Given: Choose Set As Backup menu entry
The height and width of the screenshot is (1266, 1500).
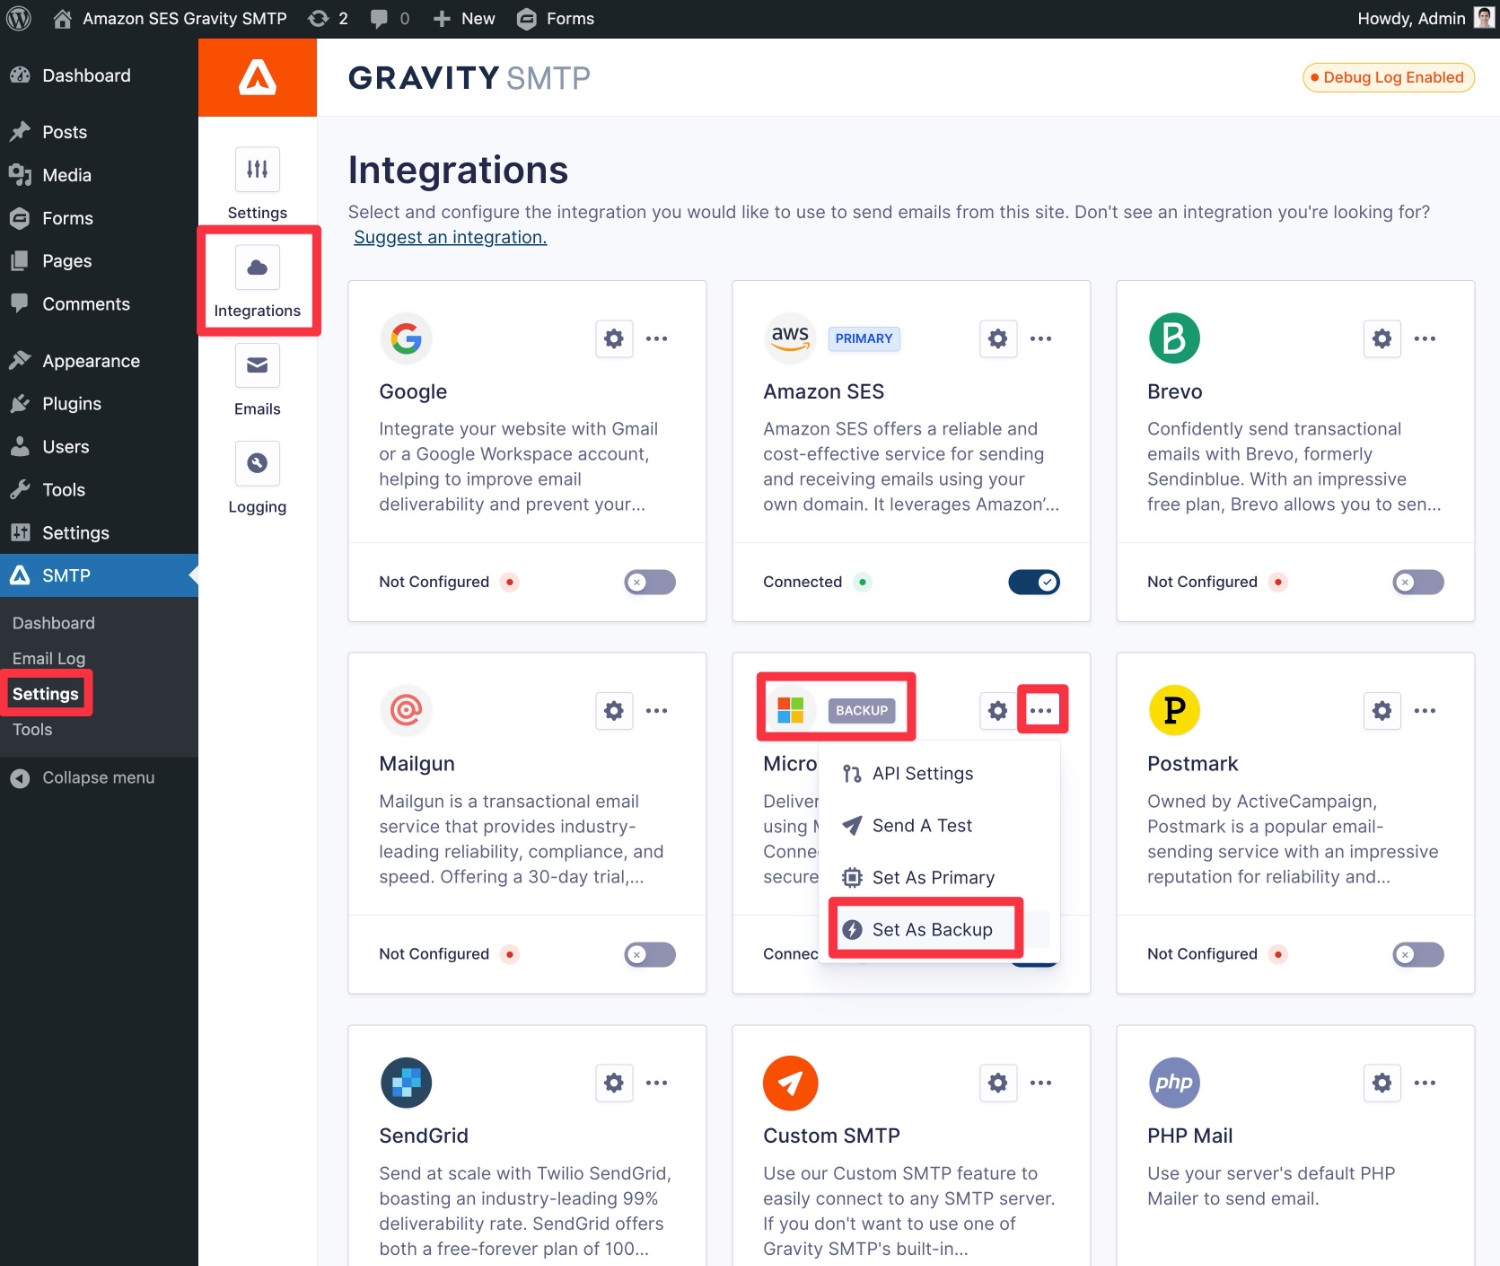Looking at the screenshot, I should [x=939, y=930].
